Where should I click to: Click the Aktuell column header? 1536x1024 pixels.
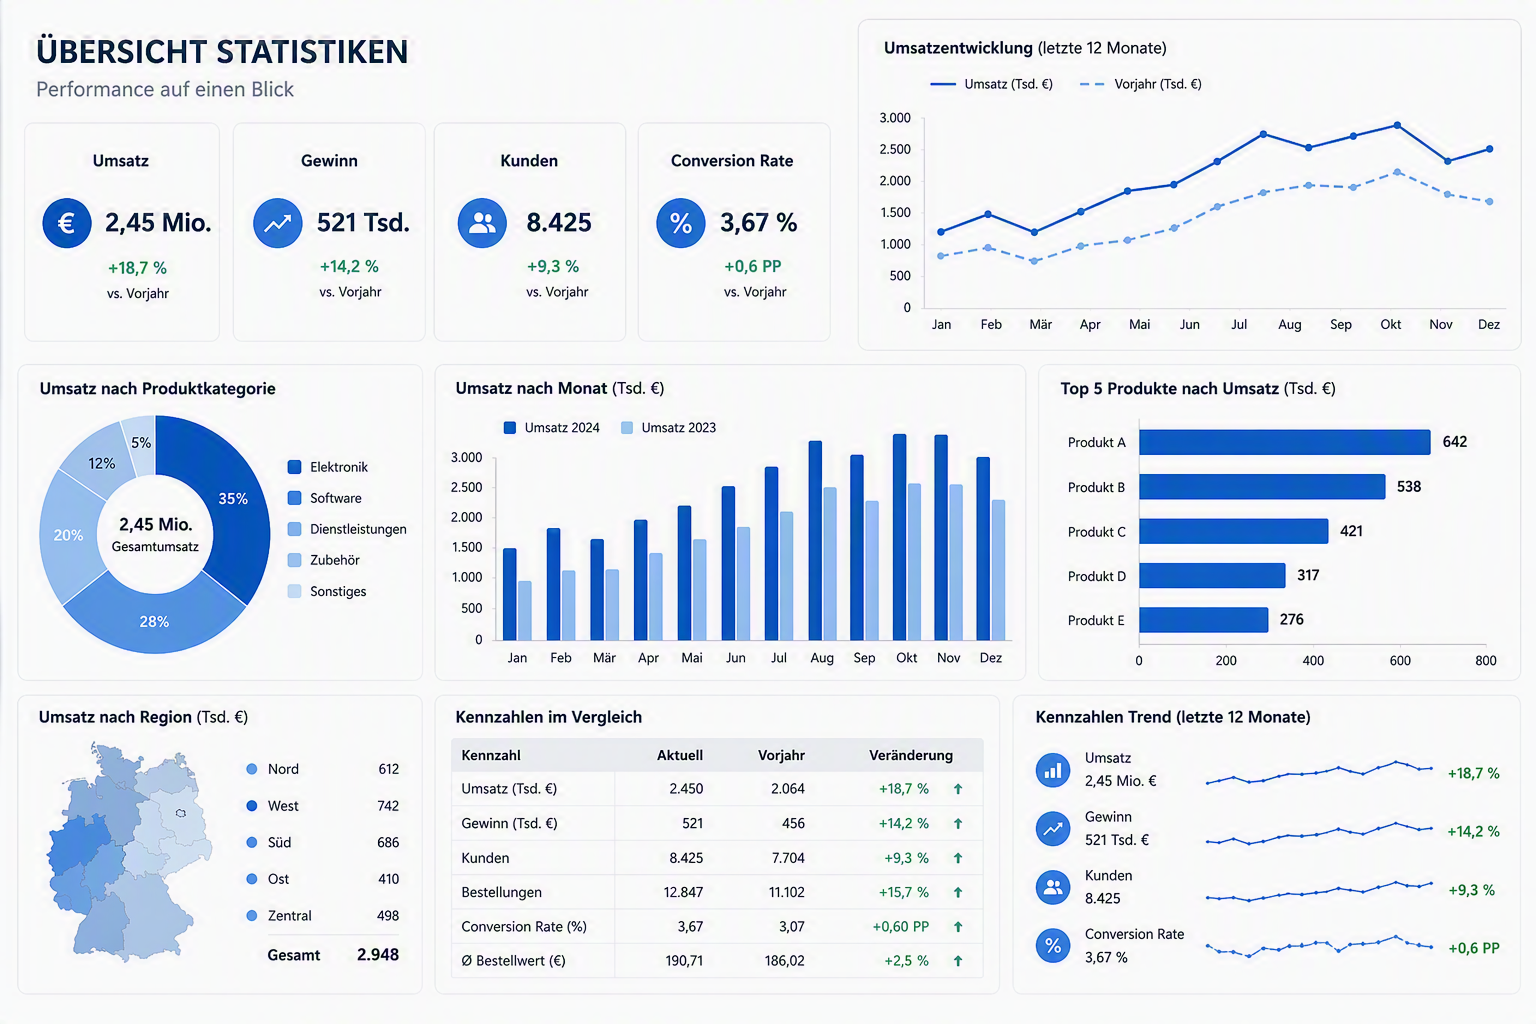click(x=680, y=755)
